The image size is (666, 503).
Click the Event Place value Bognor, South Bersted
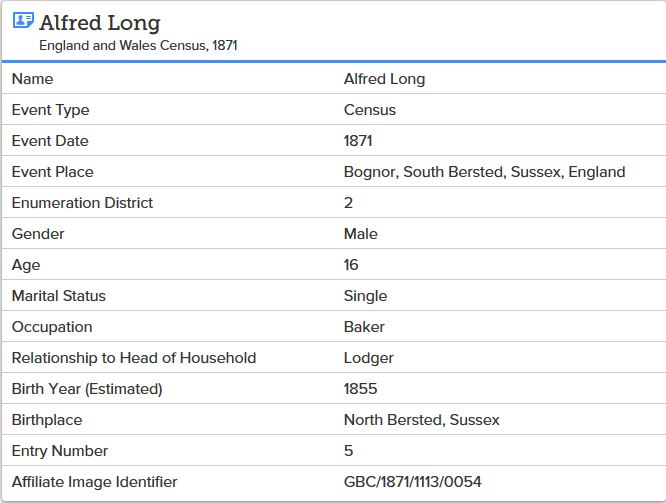coord(484,172)
